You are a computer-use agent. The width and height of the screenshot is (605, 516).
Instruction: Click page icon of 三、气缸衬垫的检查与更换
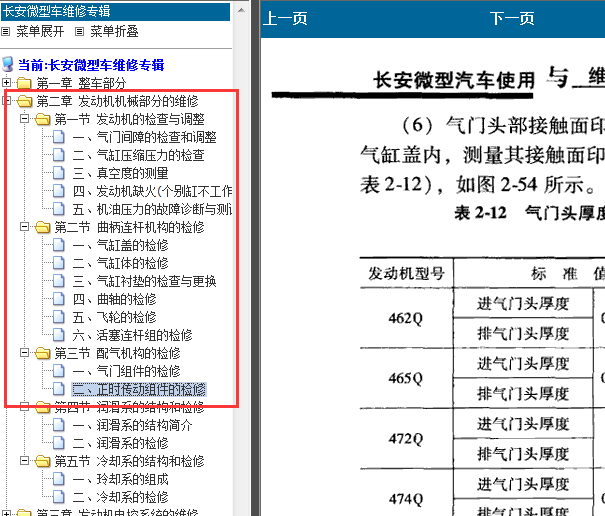59,281
